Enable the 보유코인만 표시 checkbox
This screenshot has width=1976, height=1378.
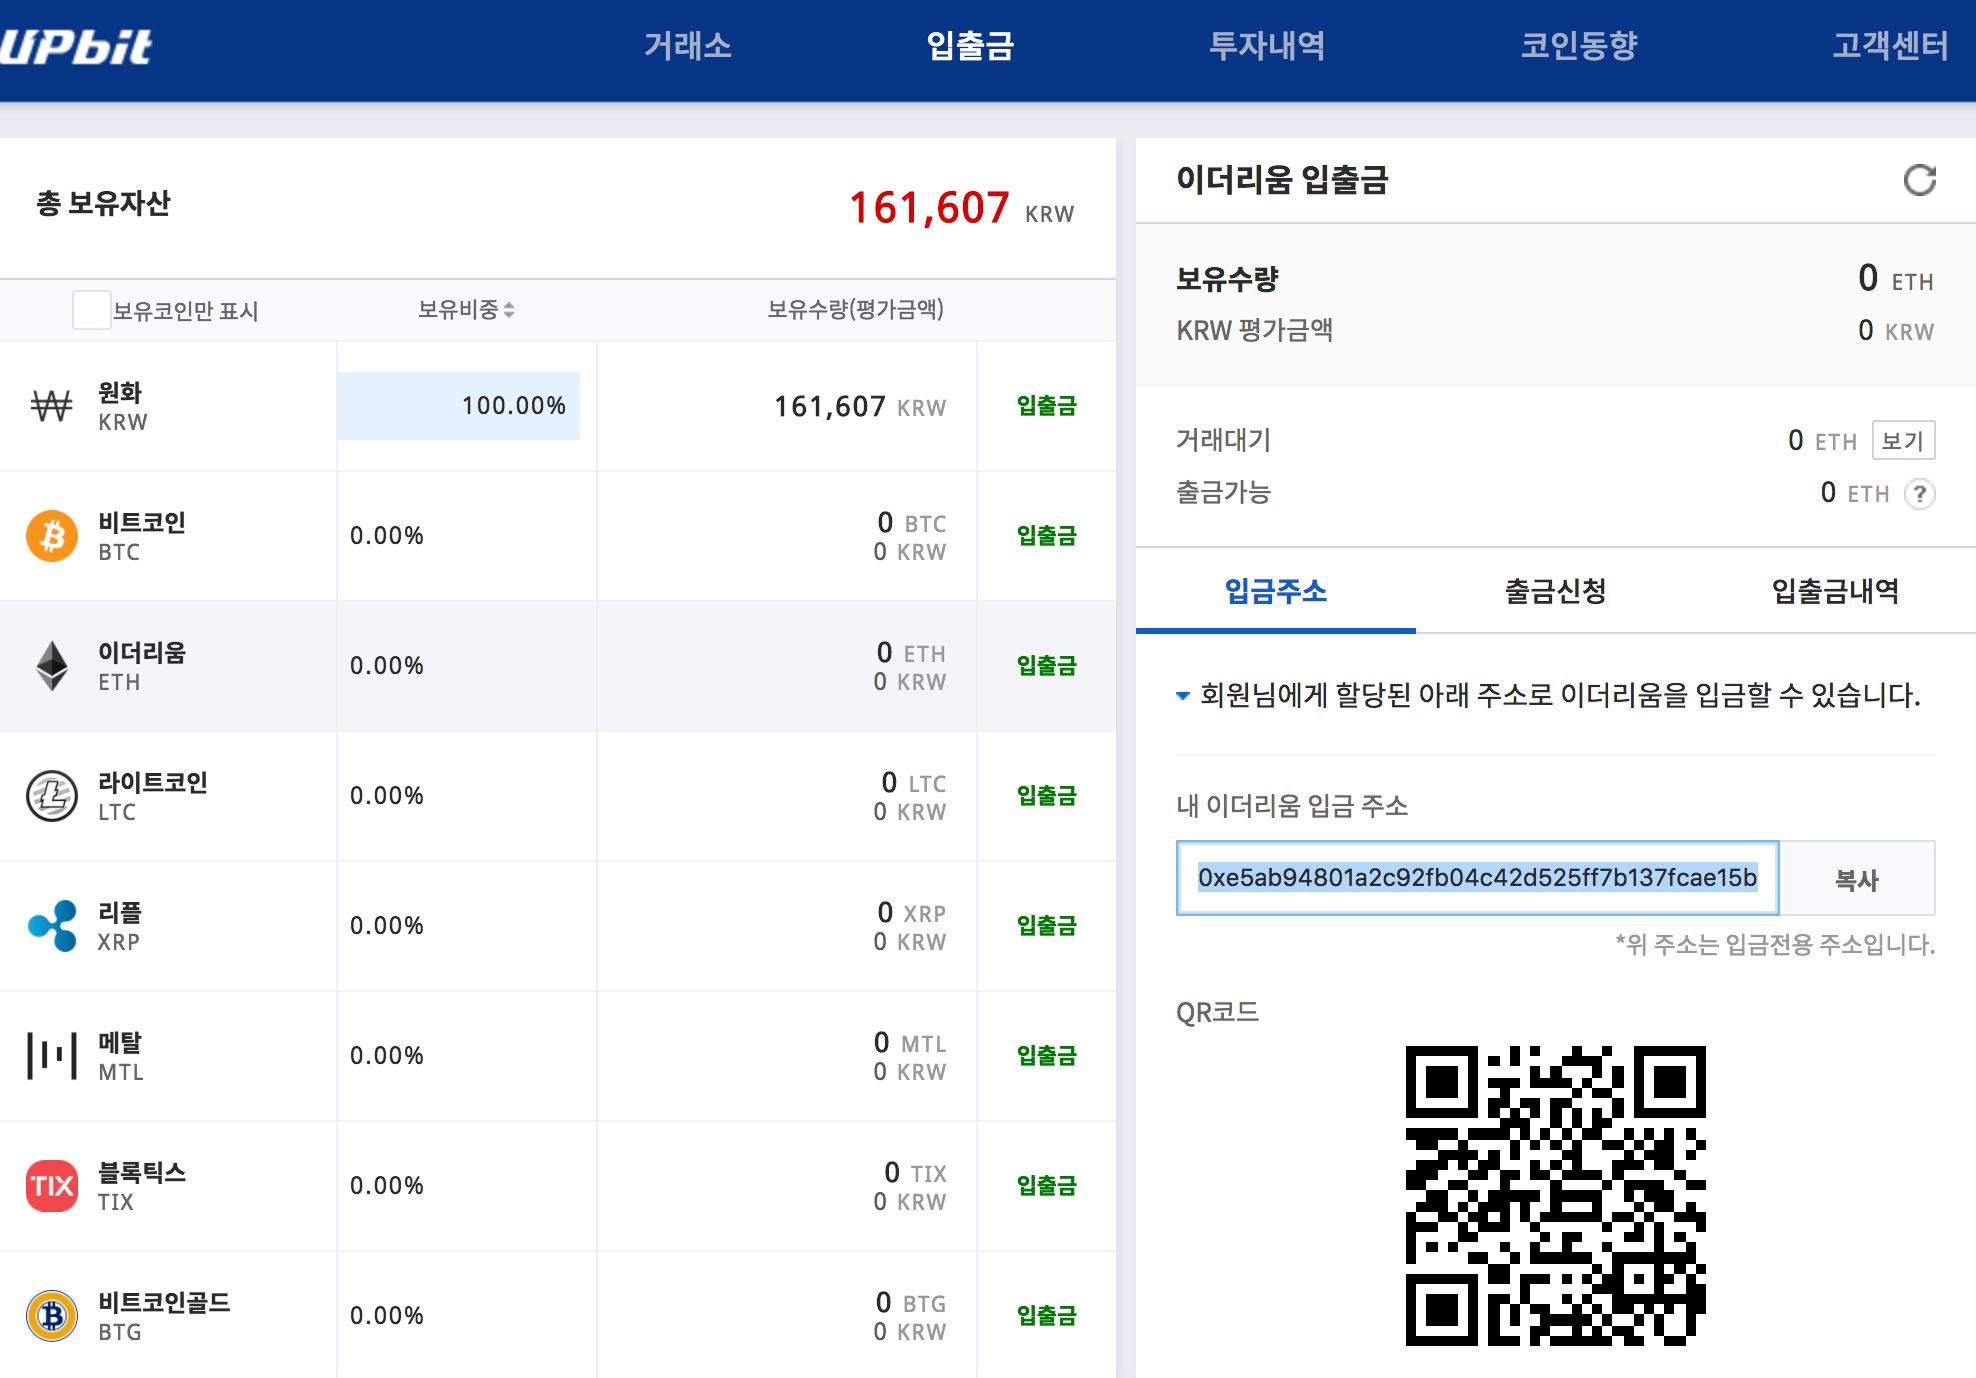pyautogui.click(x=91, y=311)
